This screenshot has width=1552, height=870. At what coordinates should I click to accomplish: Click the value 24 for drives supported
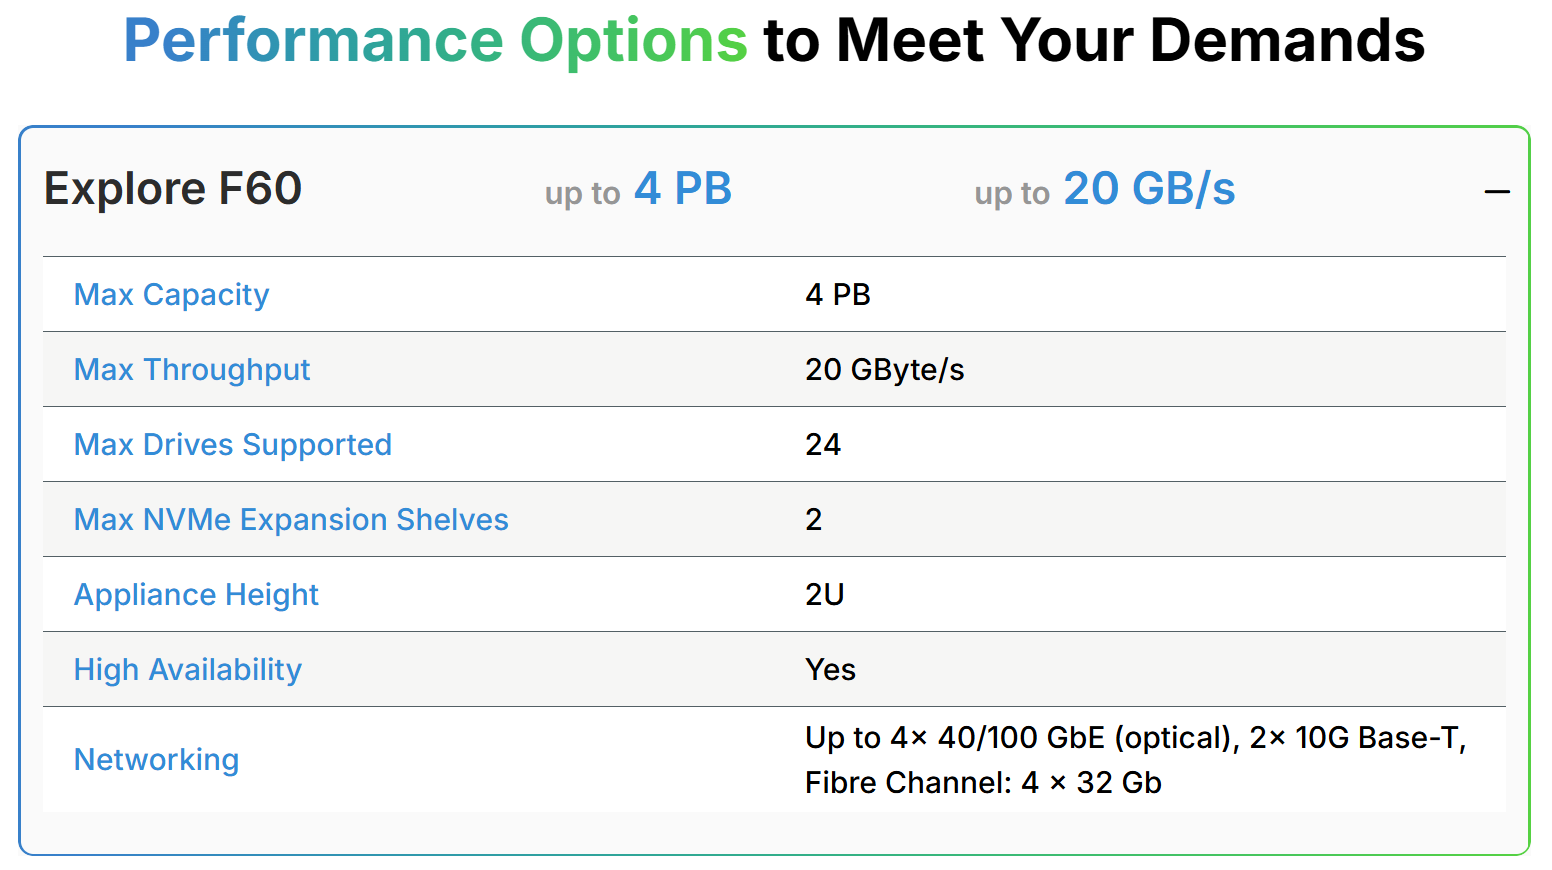(823, 445)
